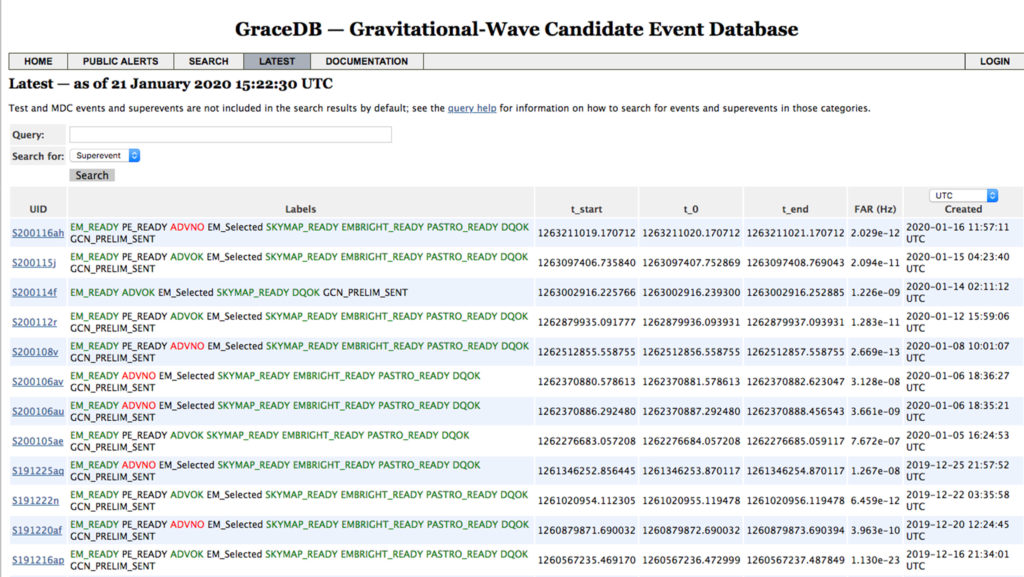The image size is (1024, 577).
Task: Follow the query help link
Action: click(472, 108)
